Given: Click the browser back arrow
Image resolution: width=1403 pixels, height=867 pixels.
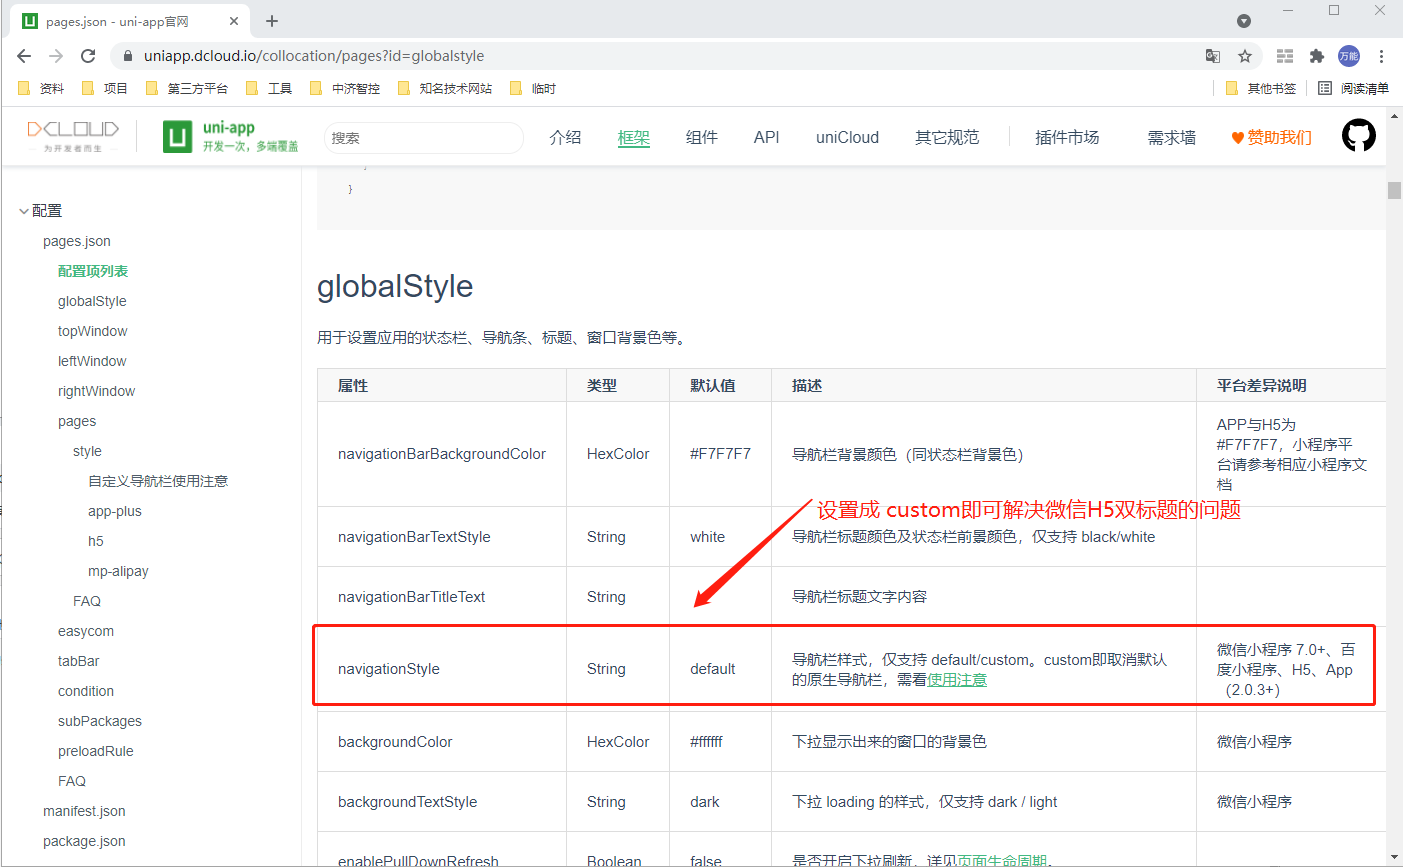Looking at the screenshot, I should point(24,56).
